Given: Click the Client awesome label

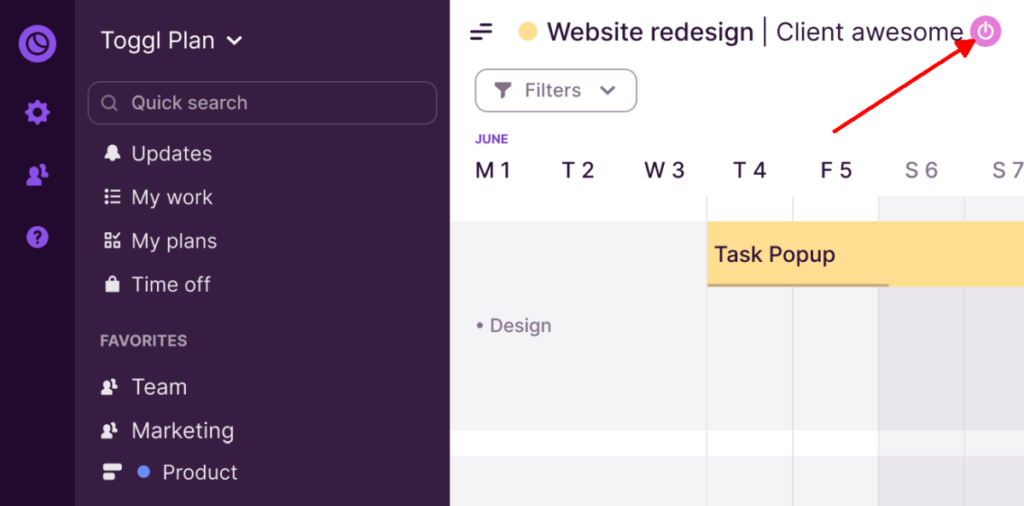Looking at the screenshot, I should pos(869,31).
